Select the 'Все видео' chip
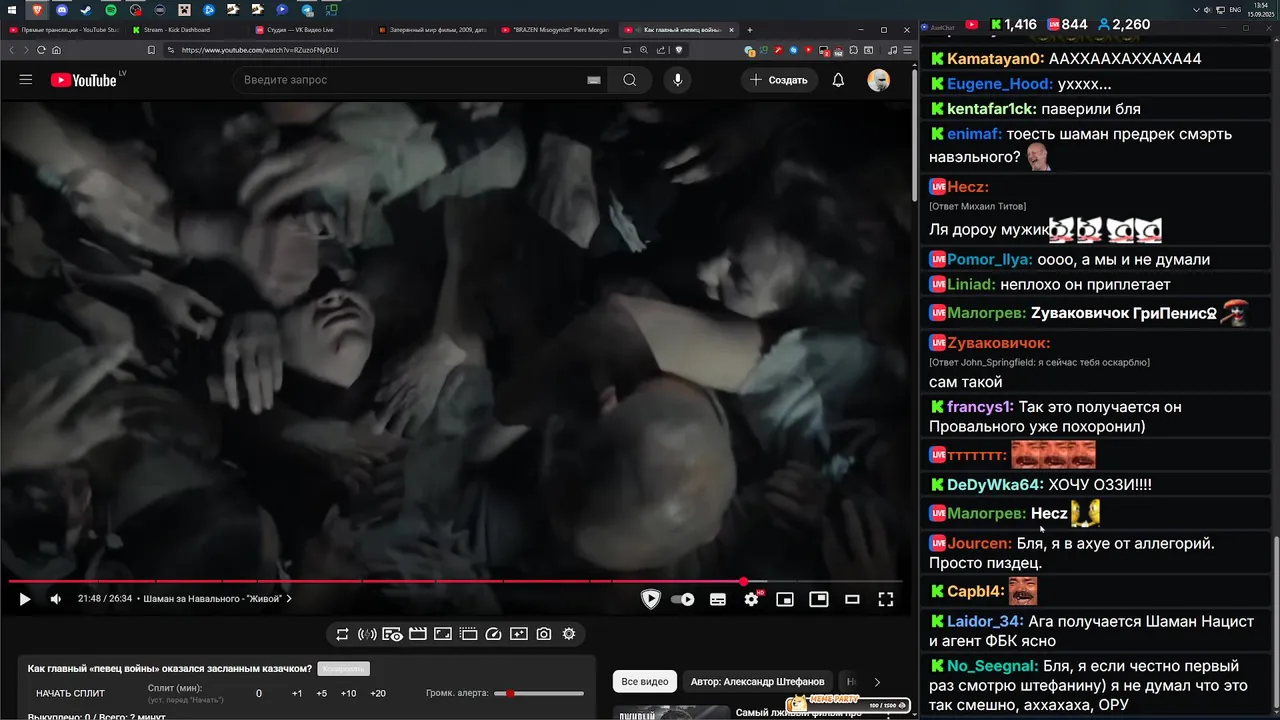Viewport: 1280px width, 720px height. 645,682
